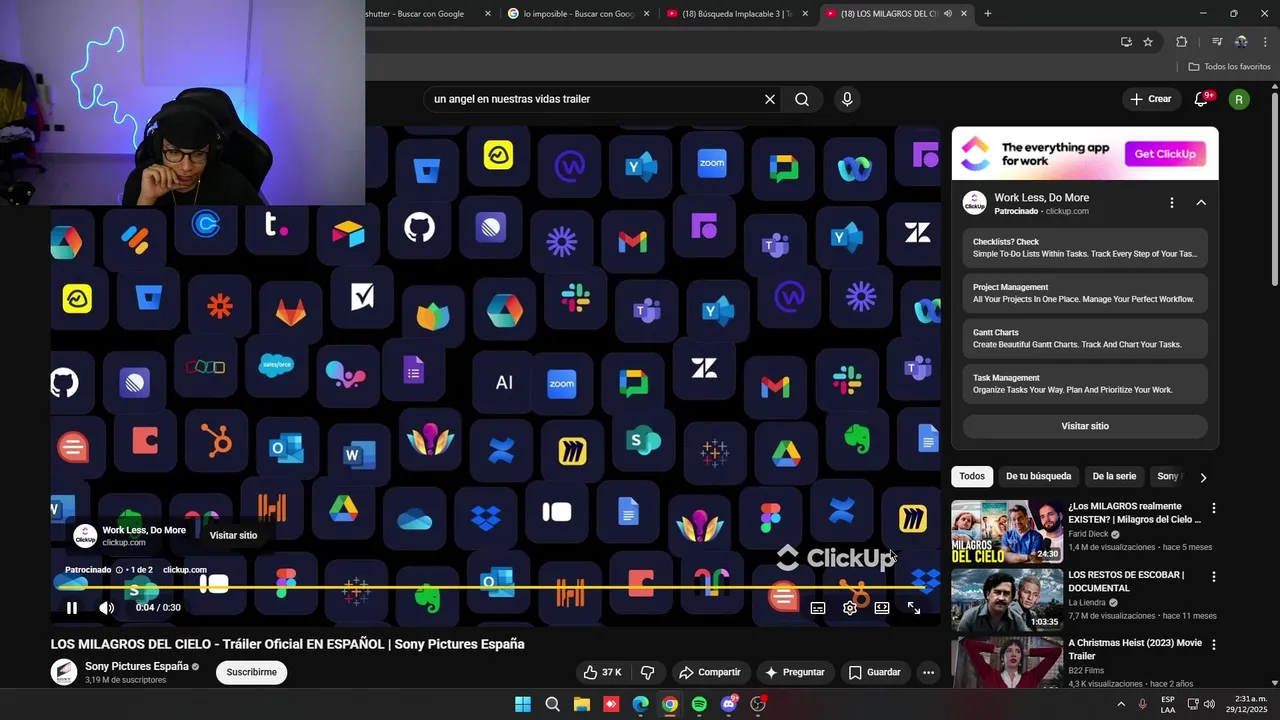1280x720 pixels.
Task: Show hidden system tray icons chevron
Action: pyautogui.click(x=1120, y=704)
